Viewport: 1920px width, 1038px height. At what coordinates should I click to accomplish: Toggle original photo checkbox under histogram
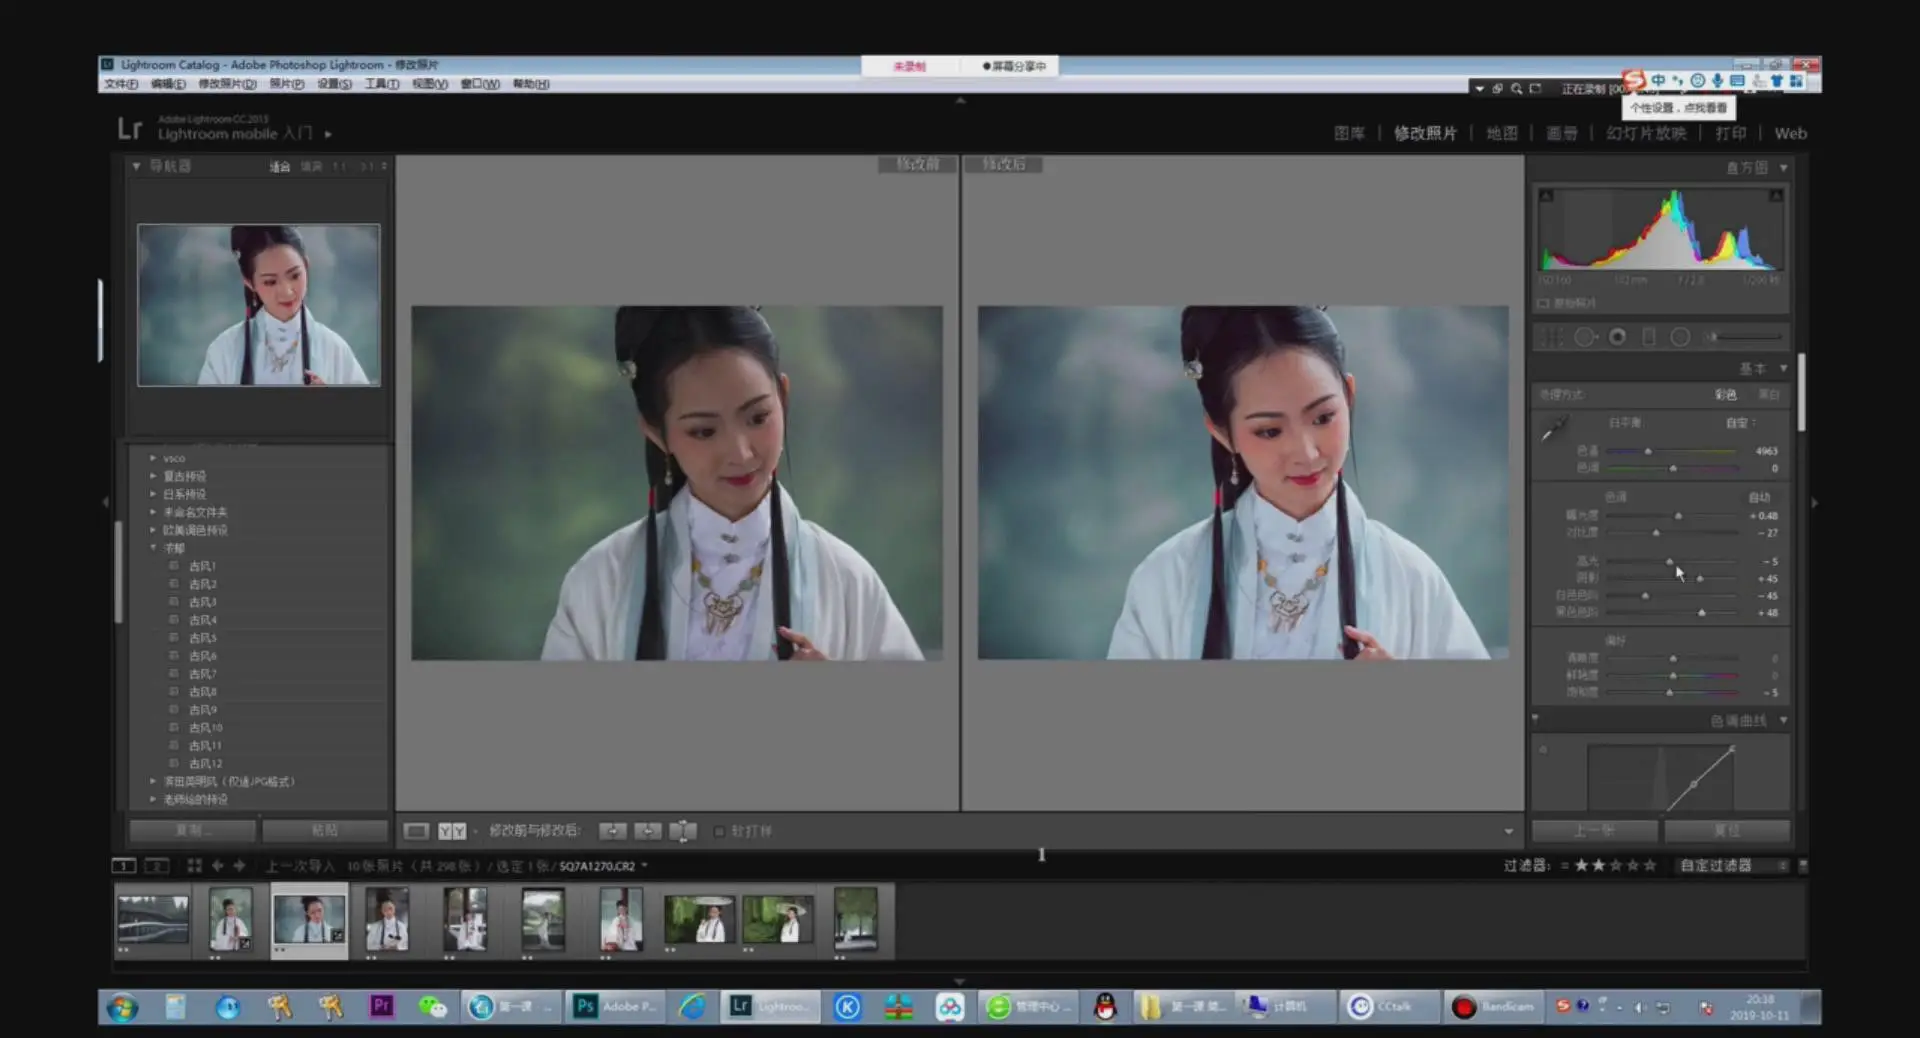pos(1543,303)
